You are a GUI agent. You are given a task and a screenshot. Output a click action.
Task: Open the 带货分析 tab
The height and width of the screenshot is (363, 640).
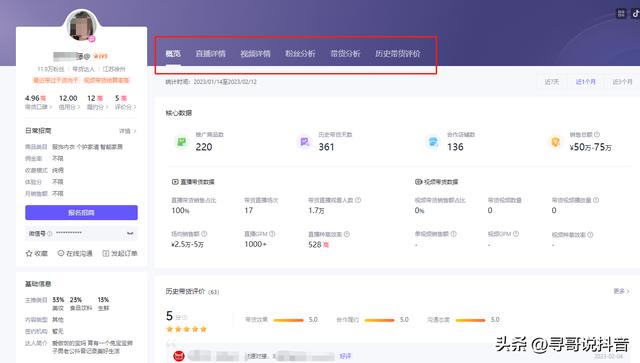(x=345, y=53)
